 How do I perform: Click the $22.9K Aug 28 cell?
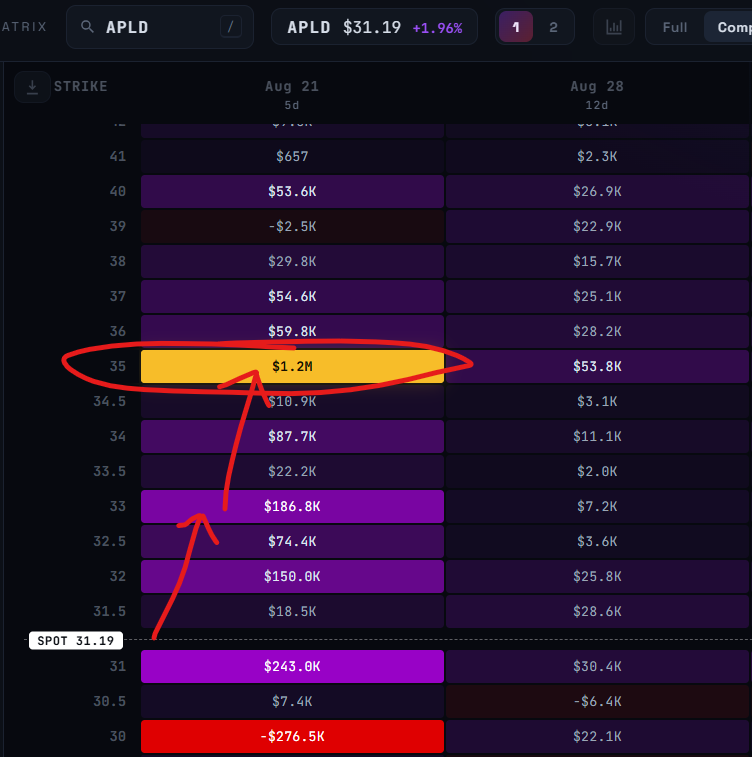(597, 226)
